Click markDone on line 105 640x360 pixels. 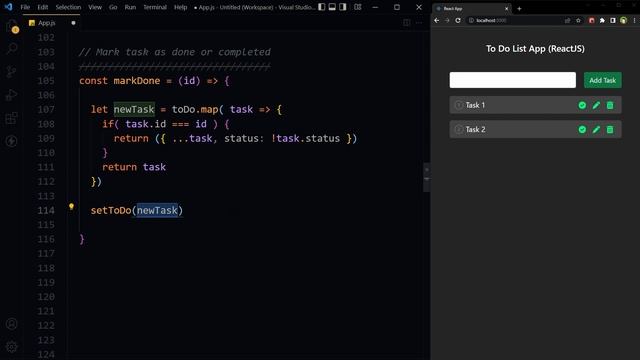137,80
